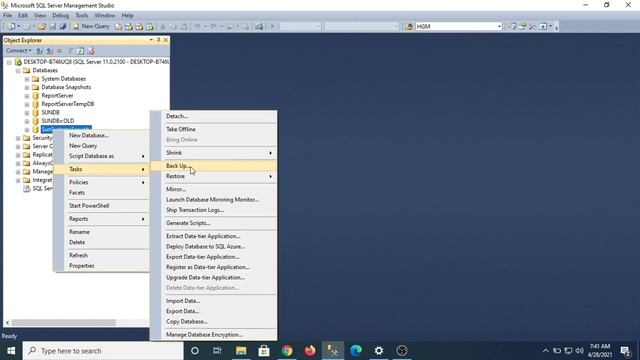Click the Find in Files icon beside HGM box
The height and width of the screenshot is (360, 640).
(x=408, y=27)
